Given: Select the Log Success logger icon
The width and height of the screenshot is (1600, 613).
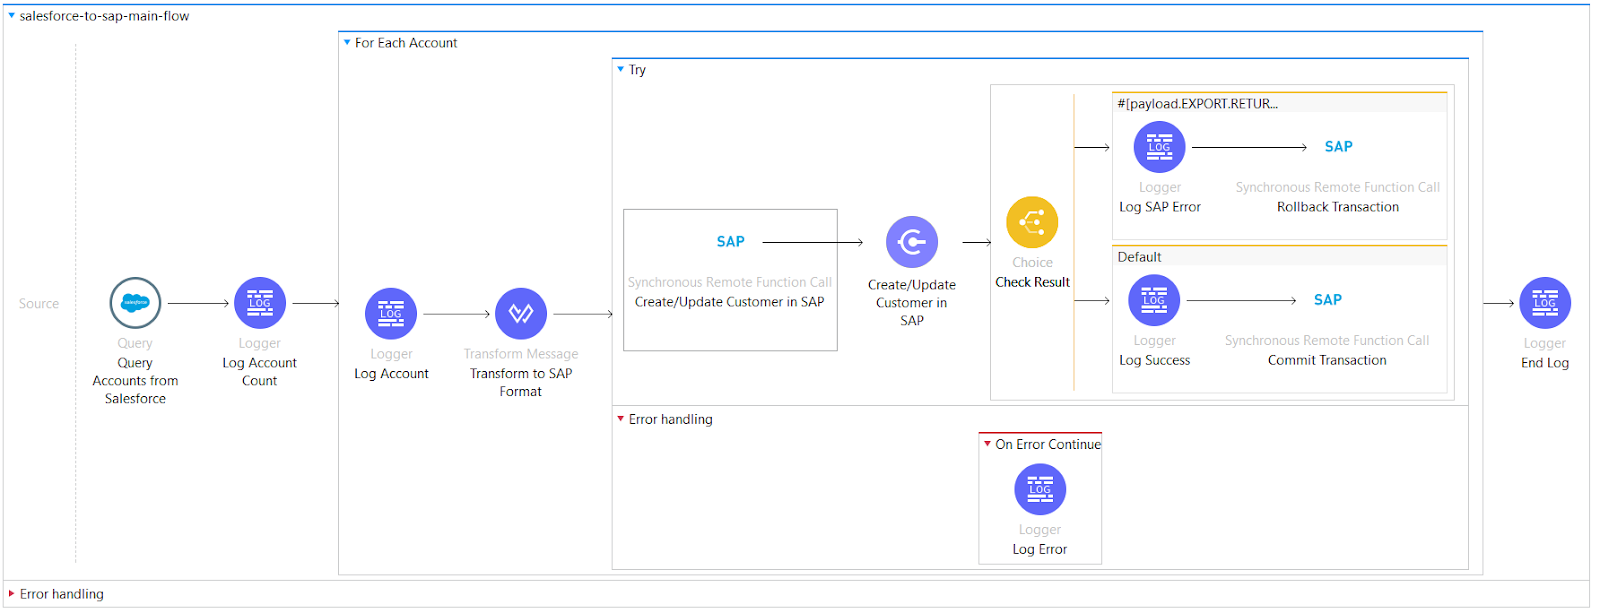Looking at the screenshot, I should (1154, 300).
